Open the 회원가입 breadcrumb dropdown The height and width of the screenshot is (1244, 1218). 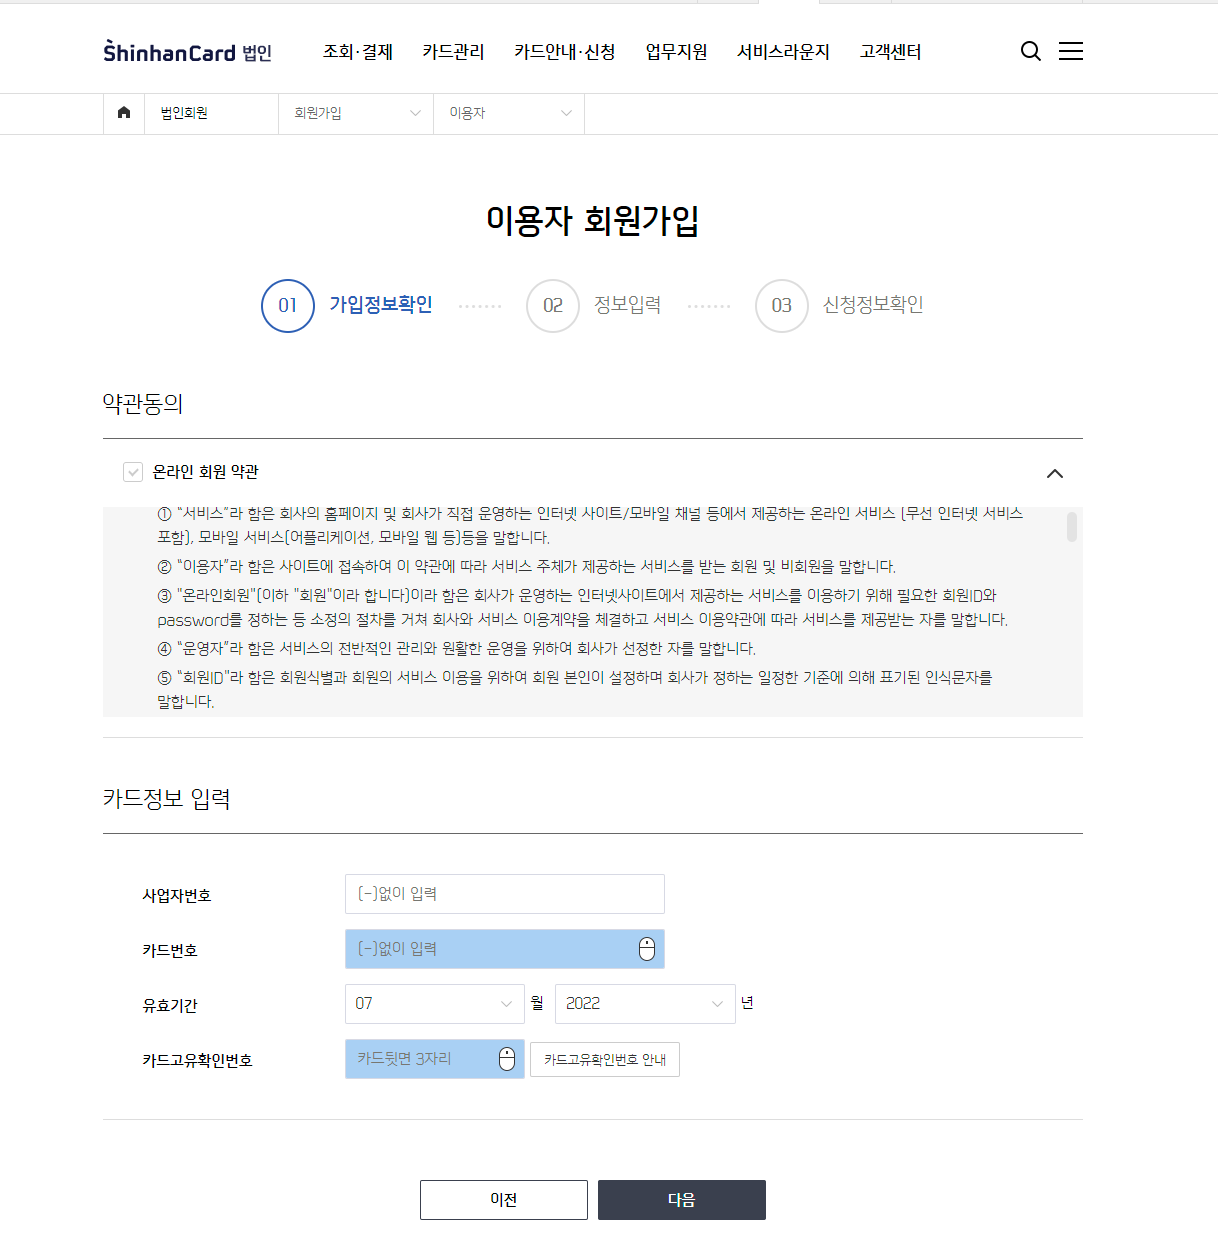tap(356, 113)
